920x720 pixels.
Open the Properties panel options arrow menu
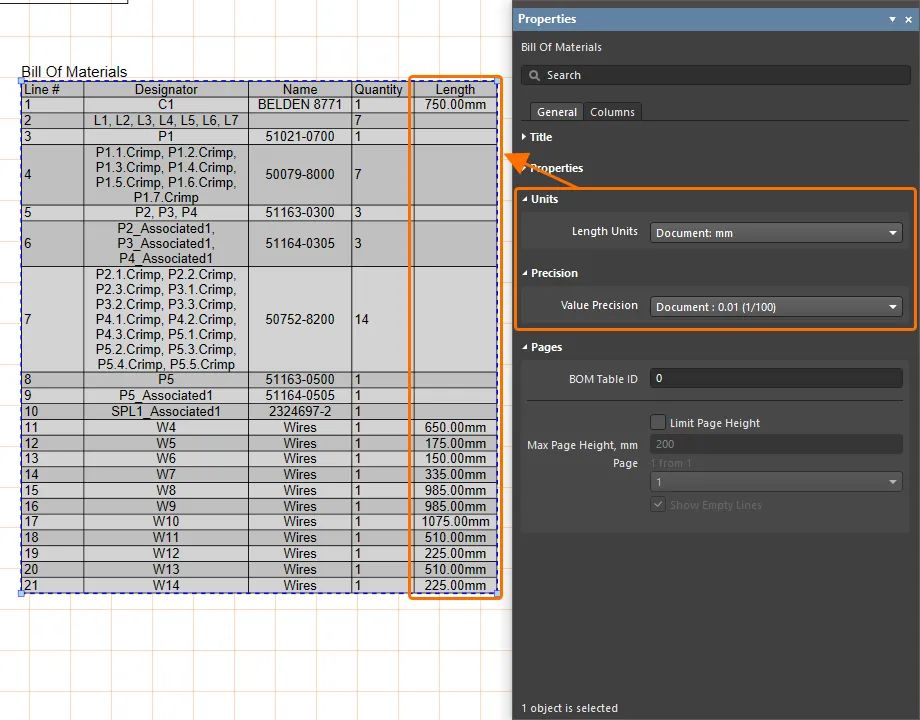click(x=893, y=19)
